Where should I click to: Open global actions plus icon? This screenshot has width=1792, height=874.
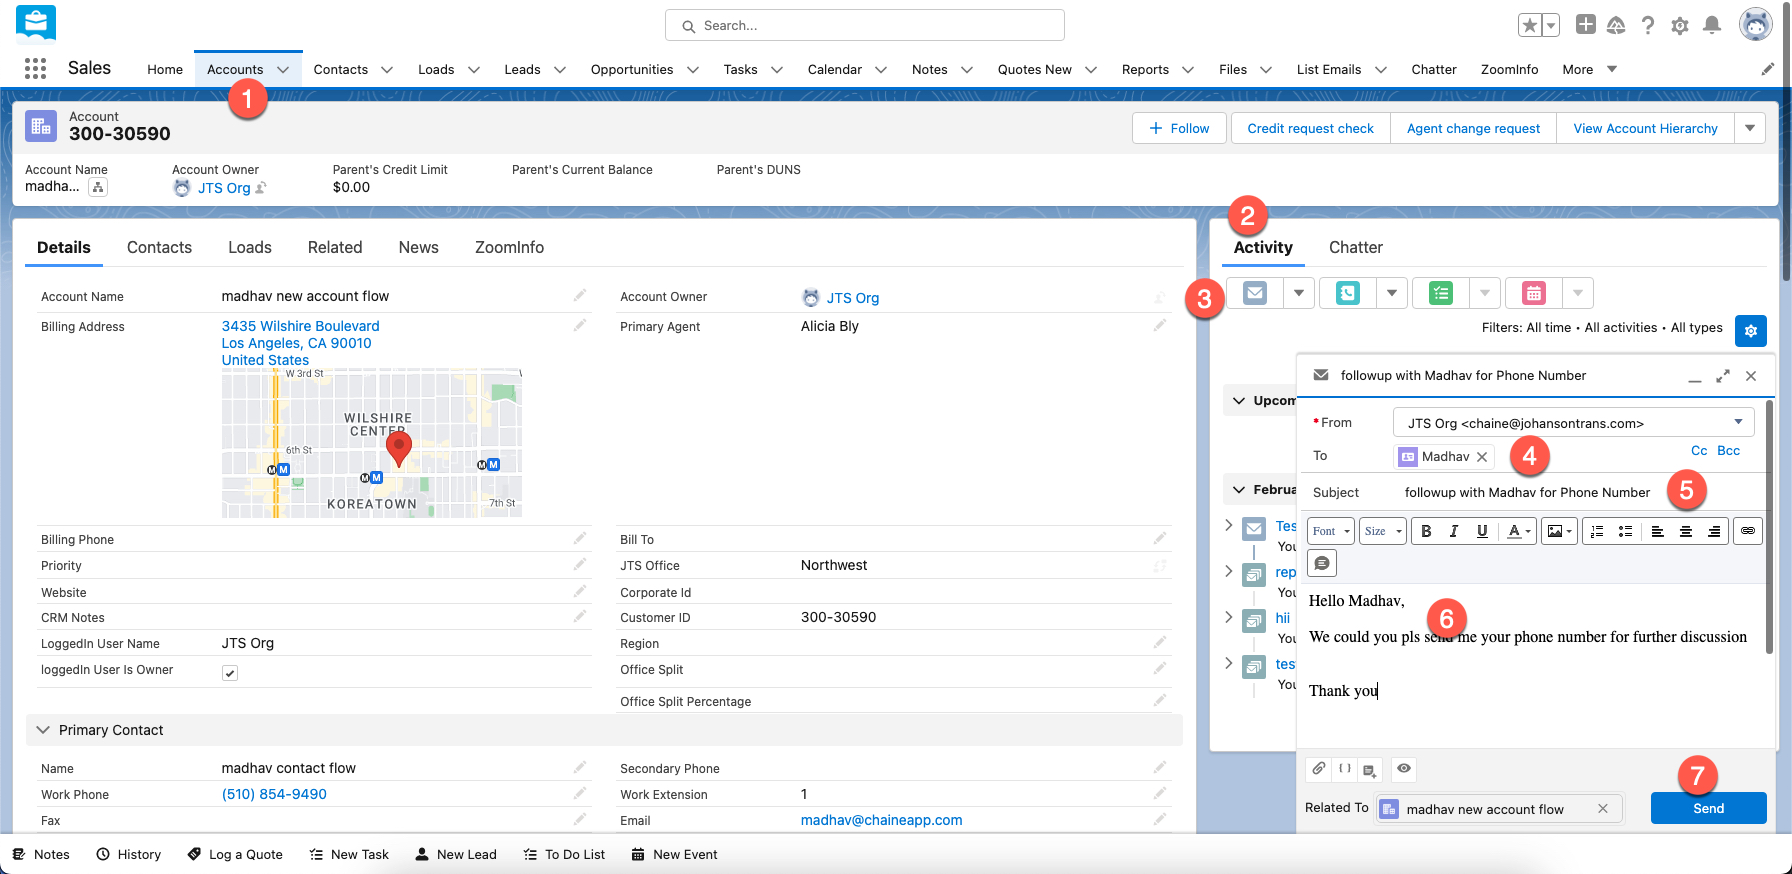1585,25
